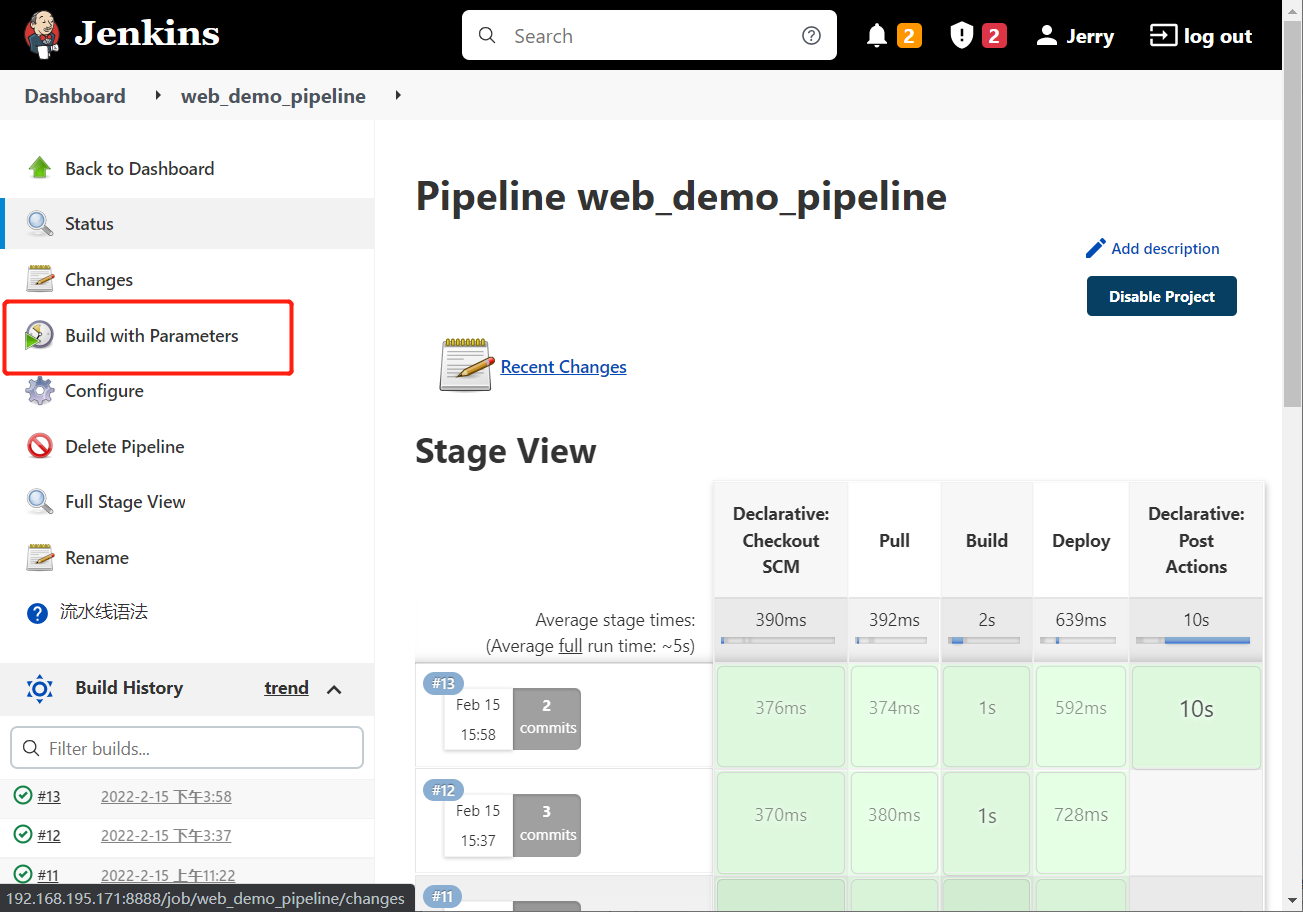The width and height of the screenshot is (1303, 912).
Task: Click web_demo_pipeline breadcrumb link
Action: click(x=273, y=96)
